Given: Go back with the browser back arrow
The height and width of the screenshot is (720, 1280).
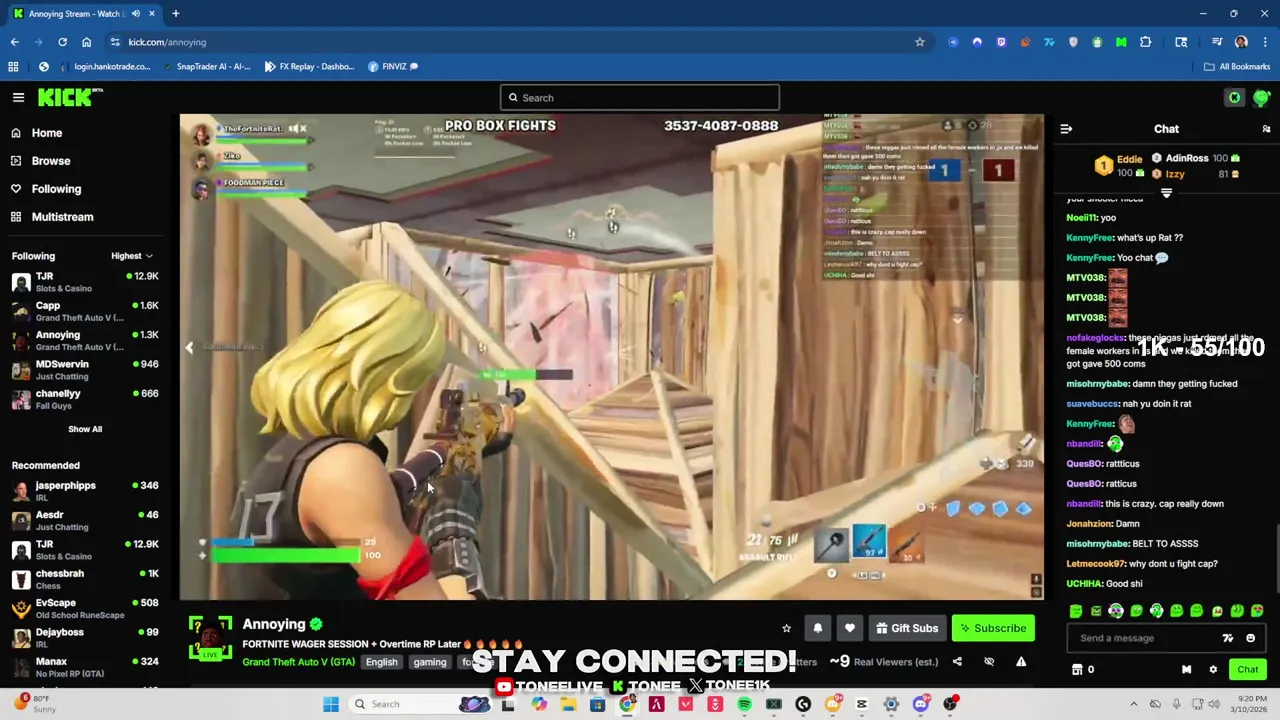Looking at the screenshot, I should click(x=15, y=42).
